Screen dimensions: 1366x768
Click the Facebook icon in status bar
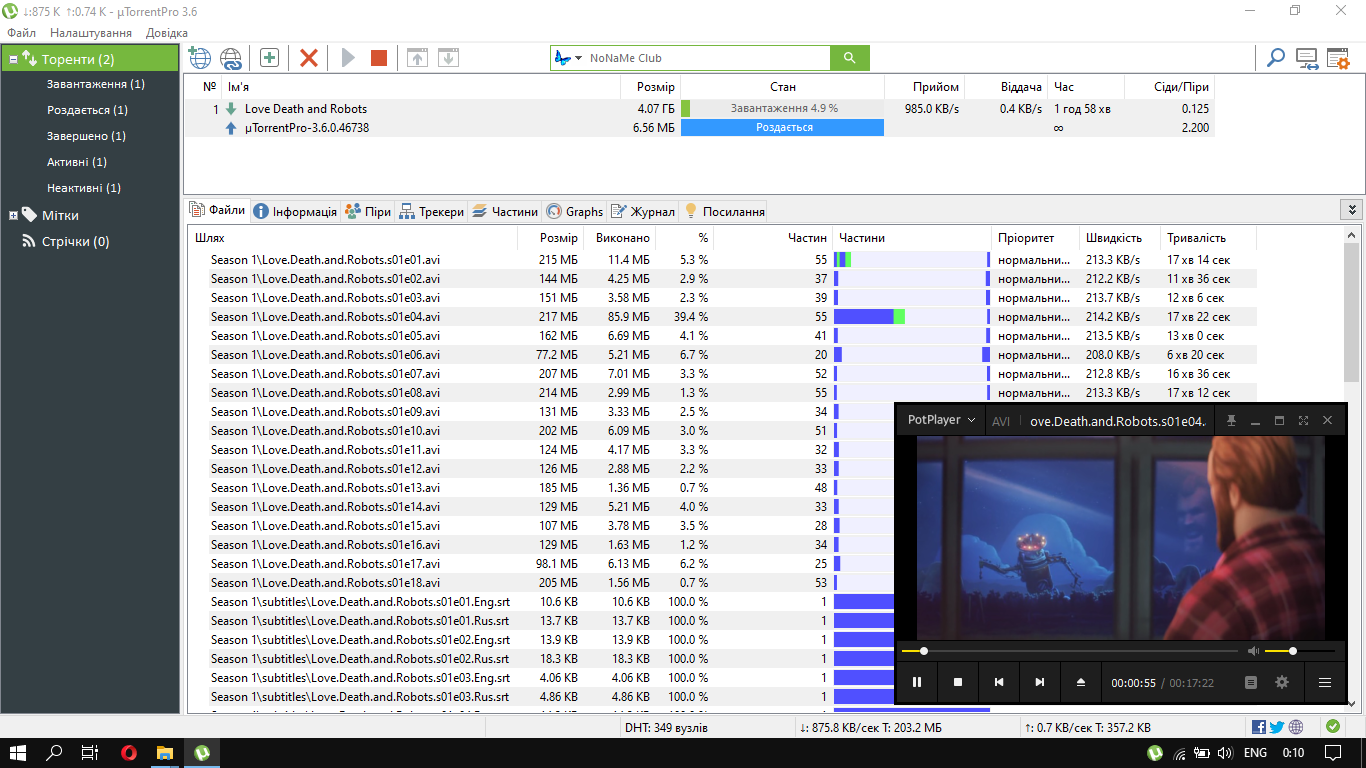click(x=1259, y=727)
